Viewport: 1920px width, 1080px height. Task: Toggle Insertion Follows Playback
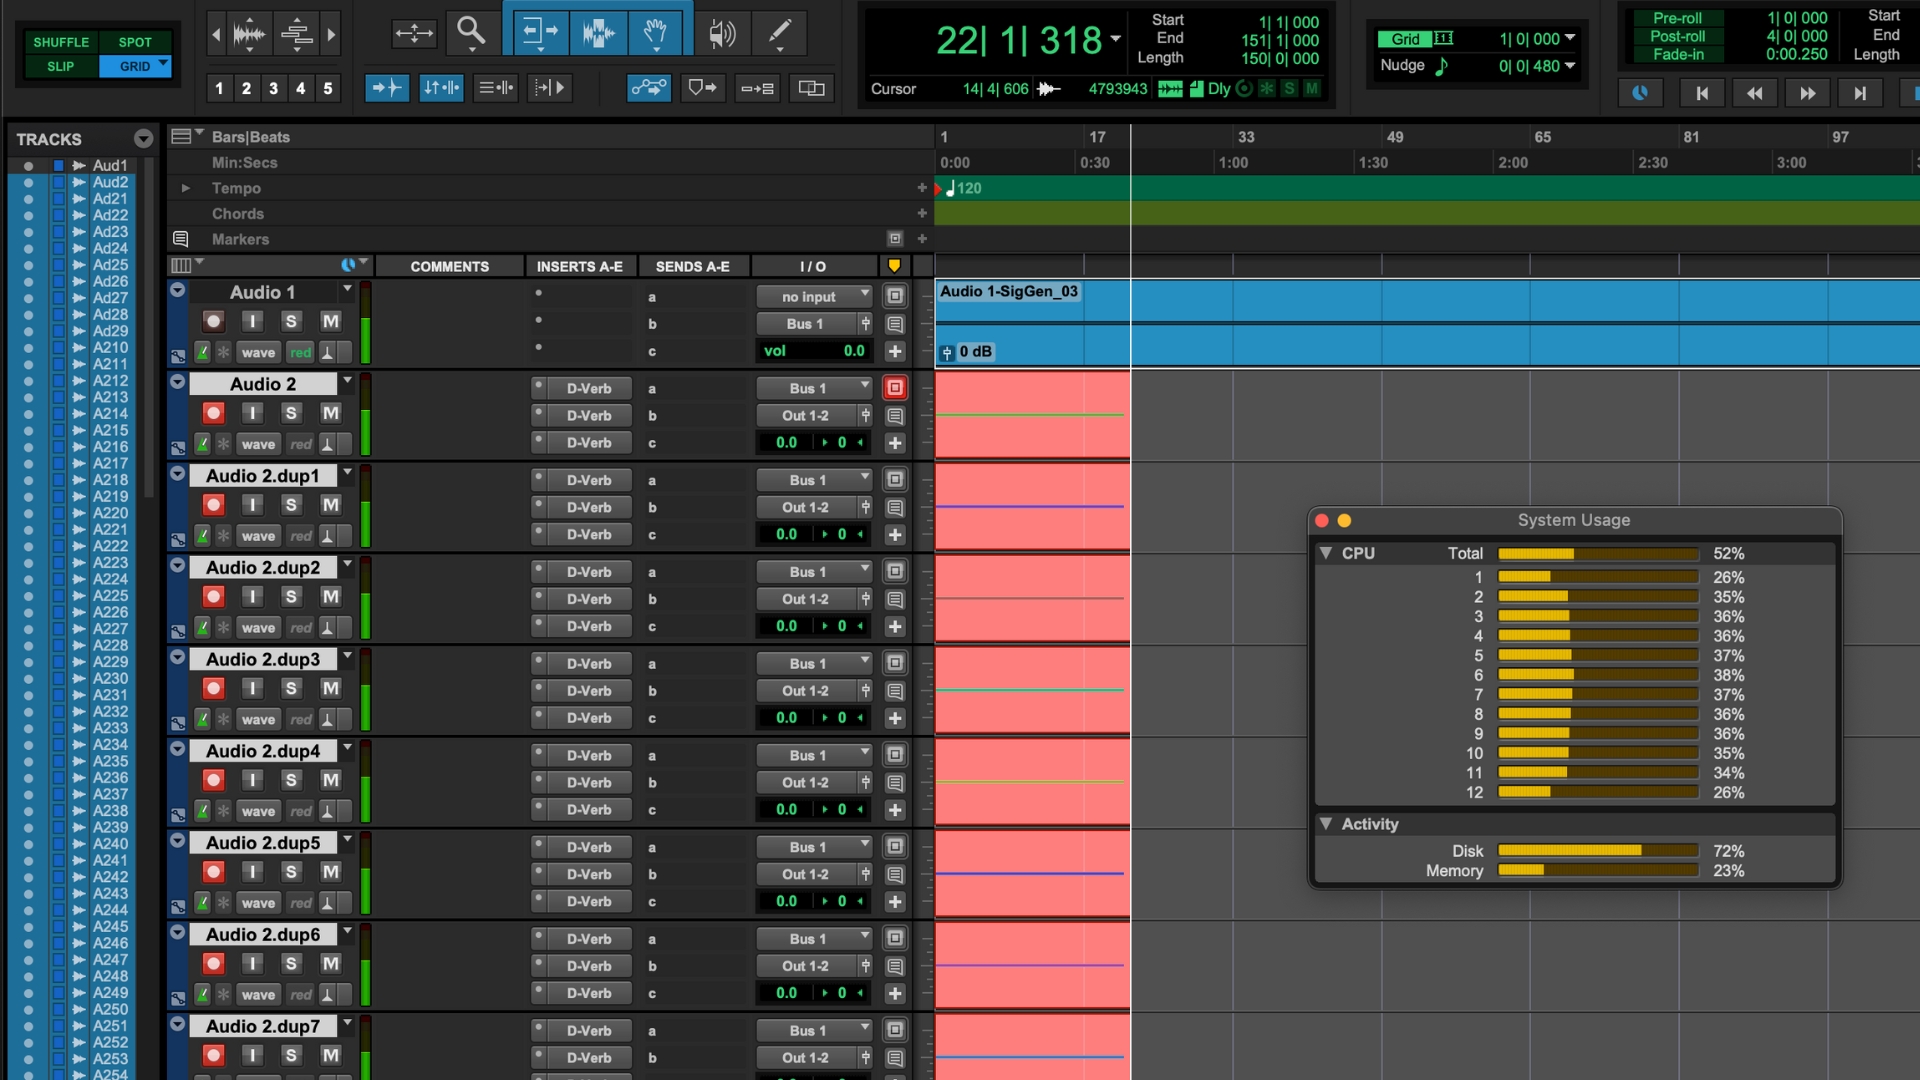tap(549, 88)
